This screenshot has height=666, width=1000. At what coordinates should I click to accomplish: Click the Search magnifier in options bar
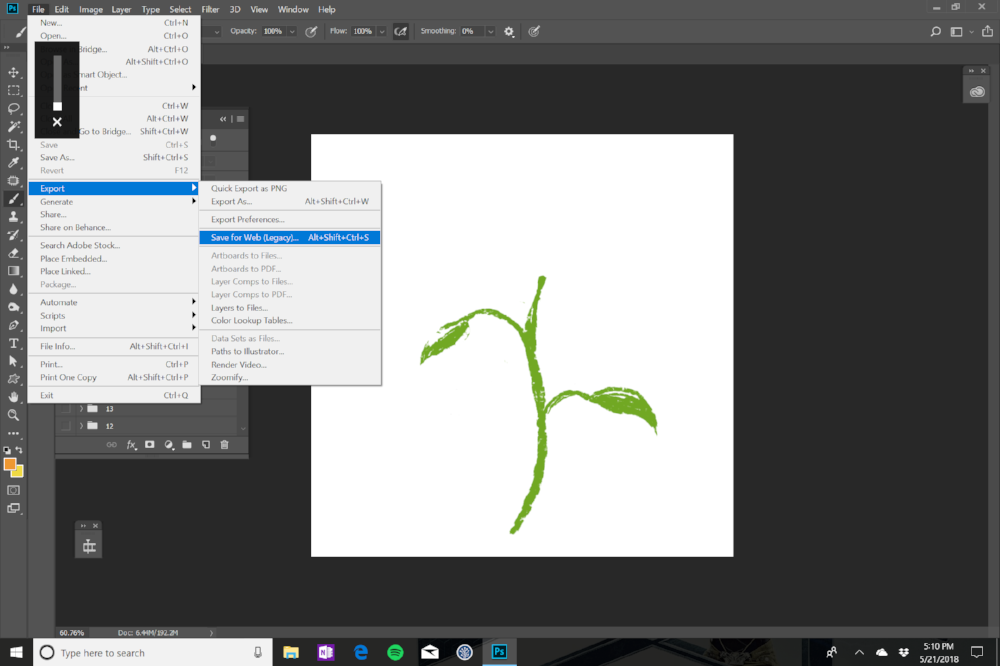pyautogui.click(x=936, y=31)
